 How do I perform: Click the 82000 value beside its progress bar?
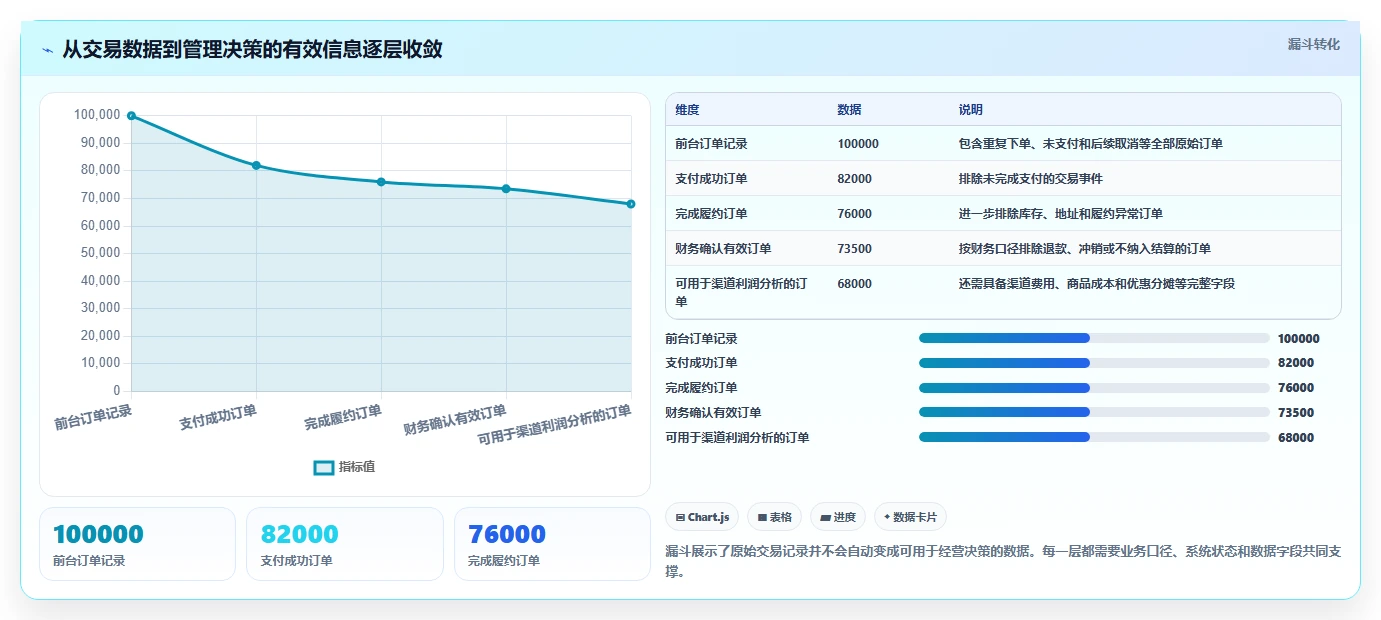tap(1296, 363)
